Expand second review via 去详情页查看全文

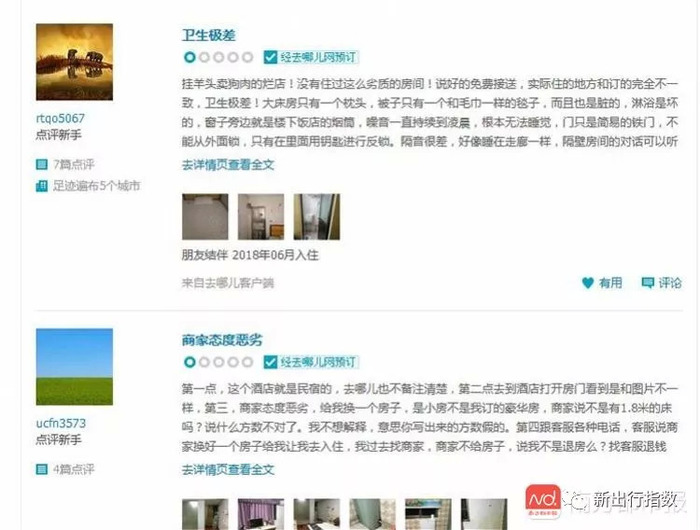point(228,470)
